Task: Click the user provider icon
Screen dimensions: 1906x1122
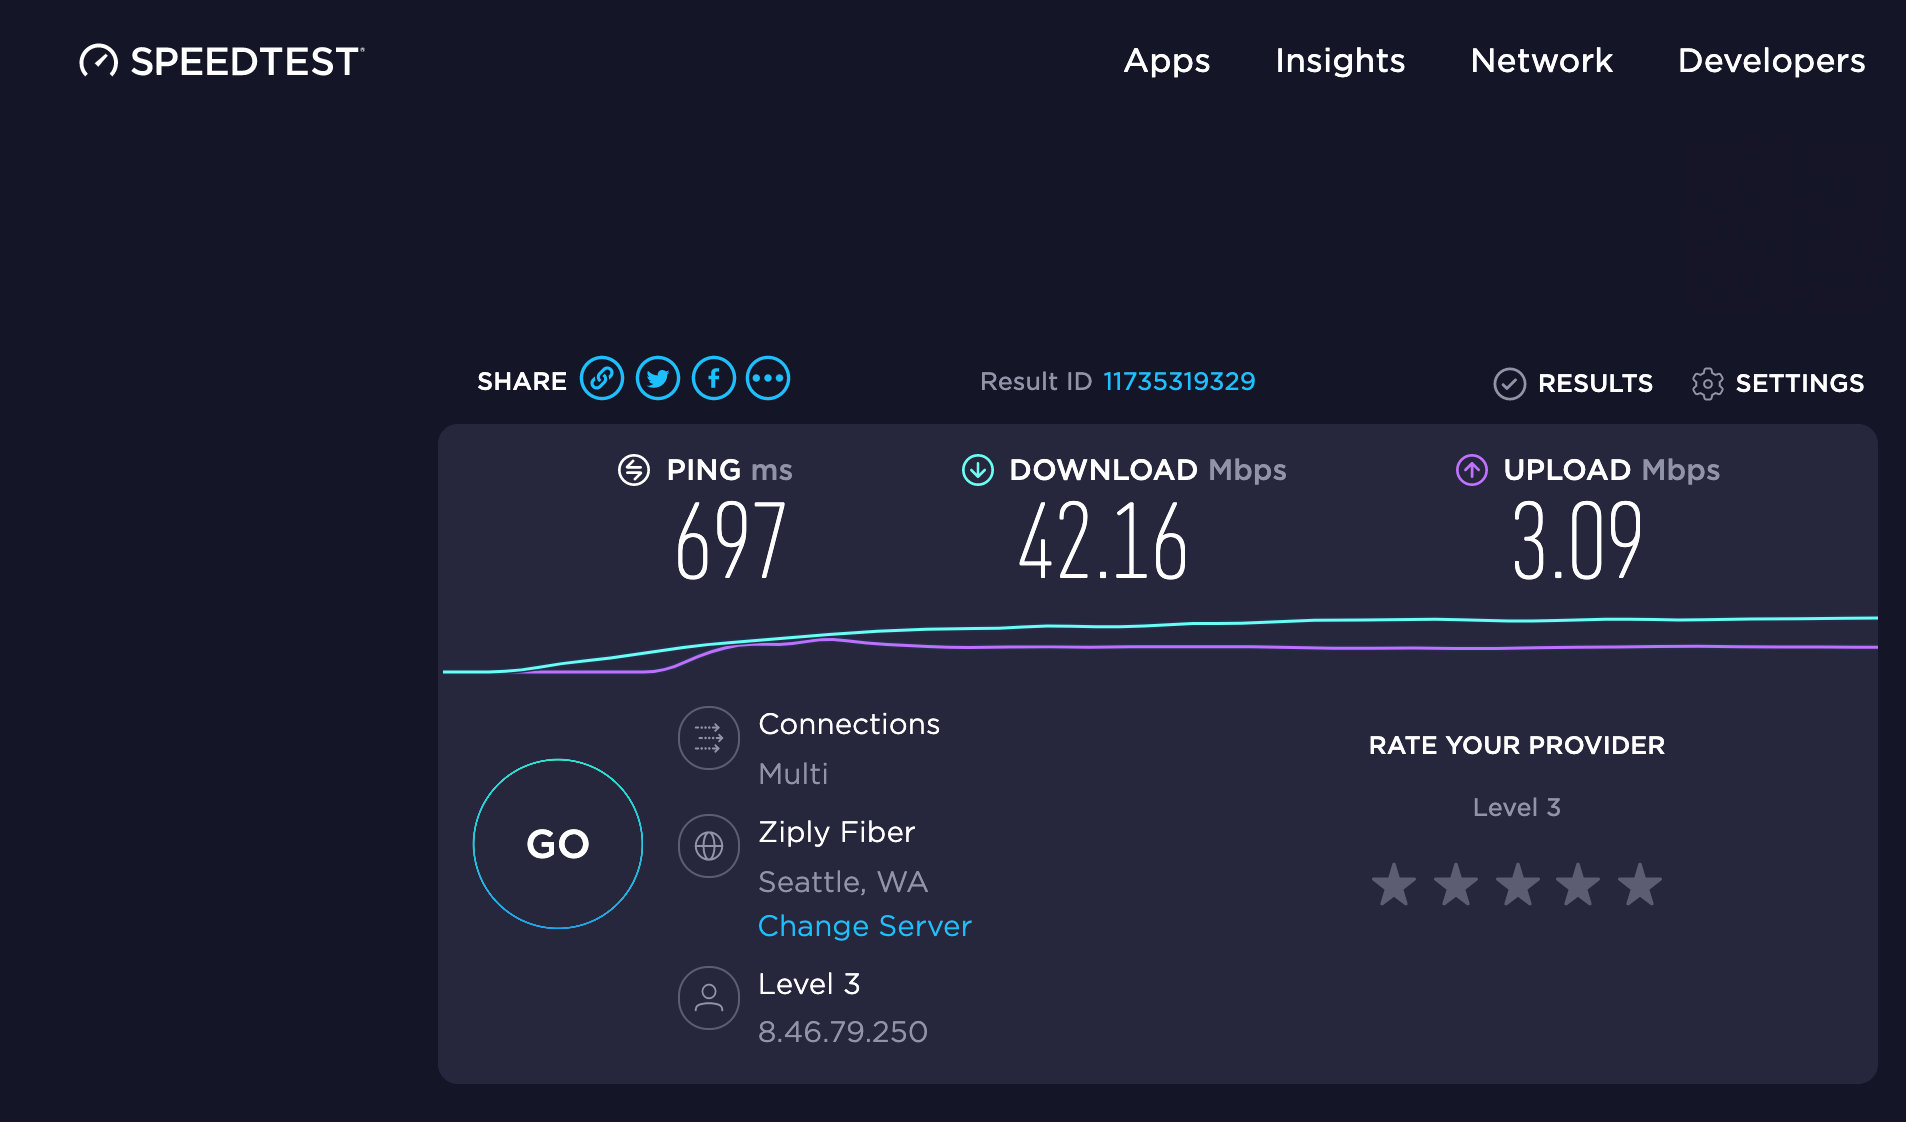Action: 709,998
